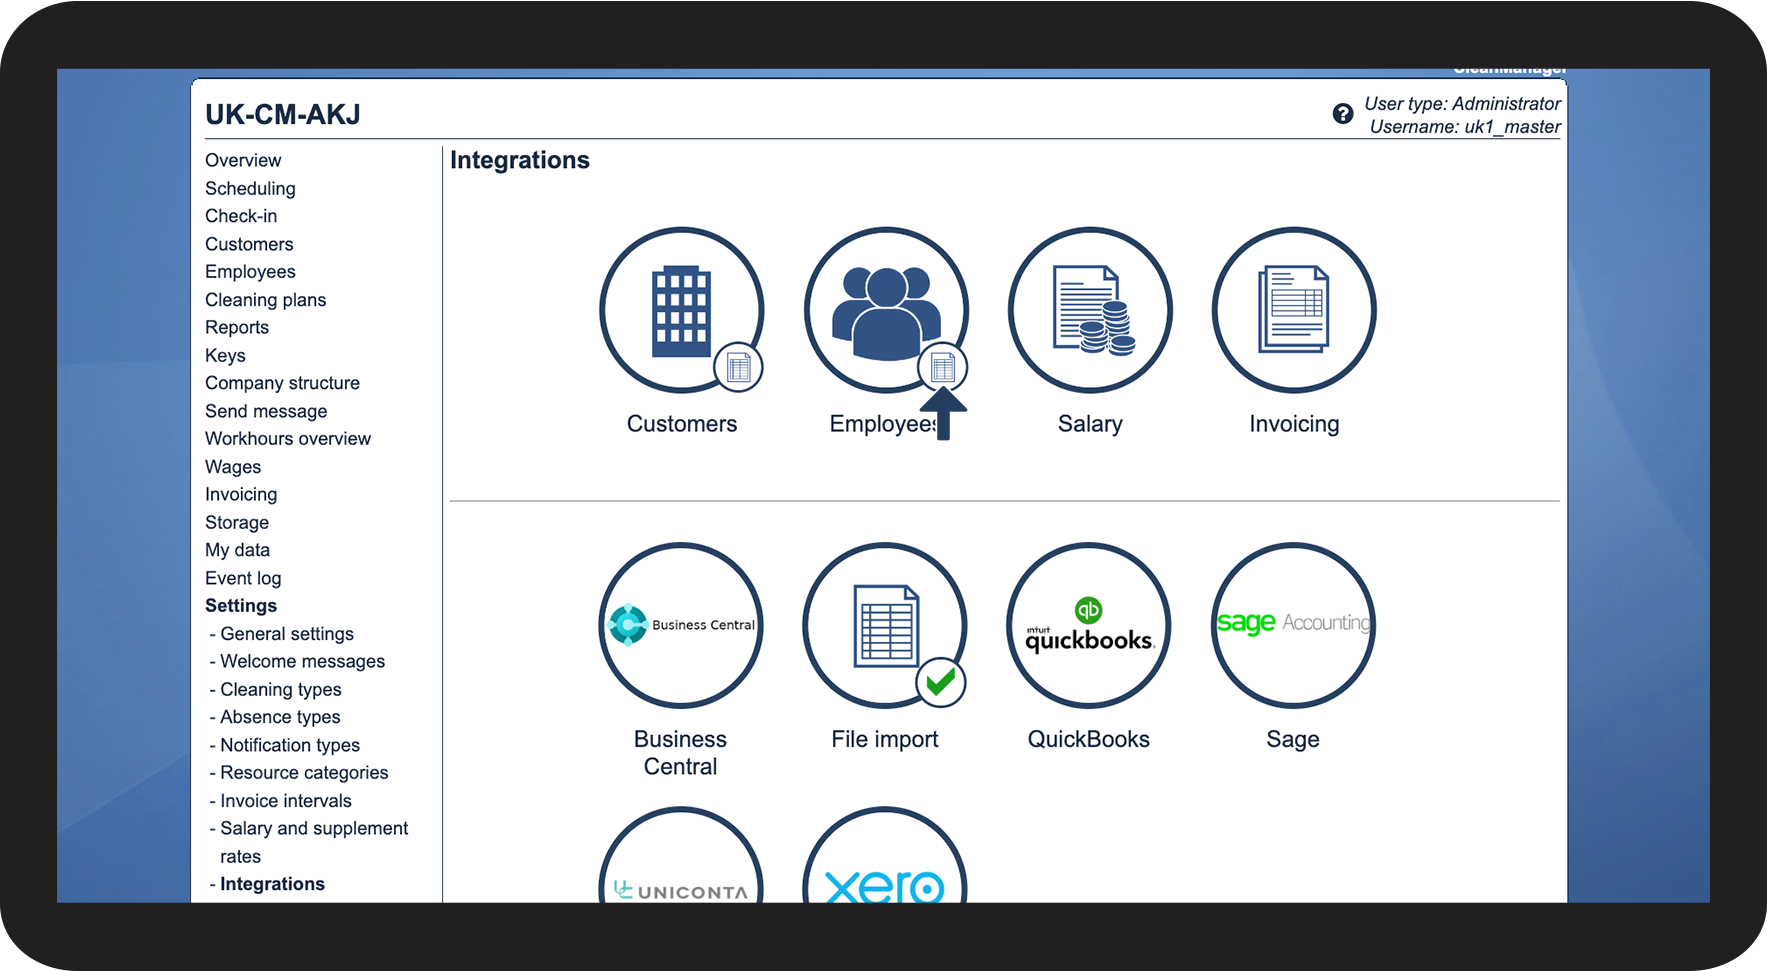Open Absence types submenu item
Screen dimensions: 1767x971
tap(280, 717)
